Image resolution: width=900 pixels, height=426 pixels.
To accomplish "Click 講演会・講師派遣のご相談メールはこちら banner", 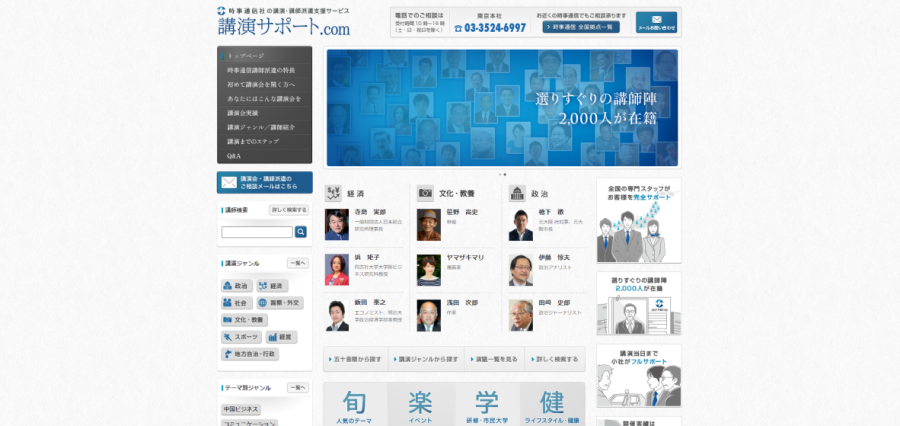I will [265, 183].
